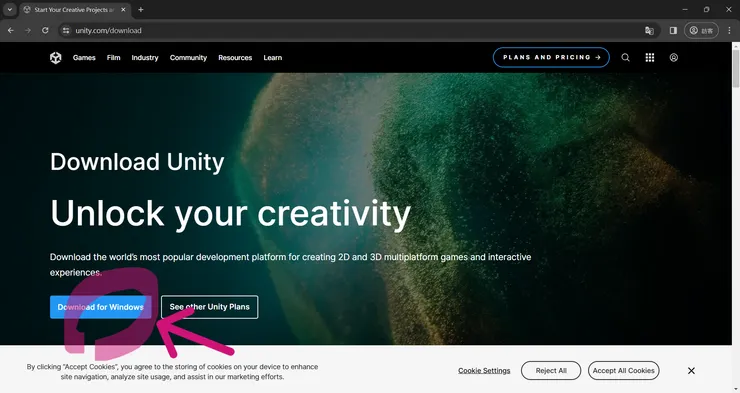This screenshot has height=393, width=740.
Task: Open the Industry menu
Action: click(145, 58)
